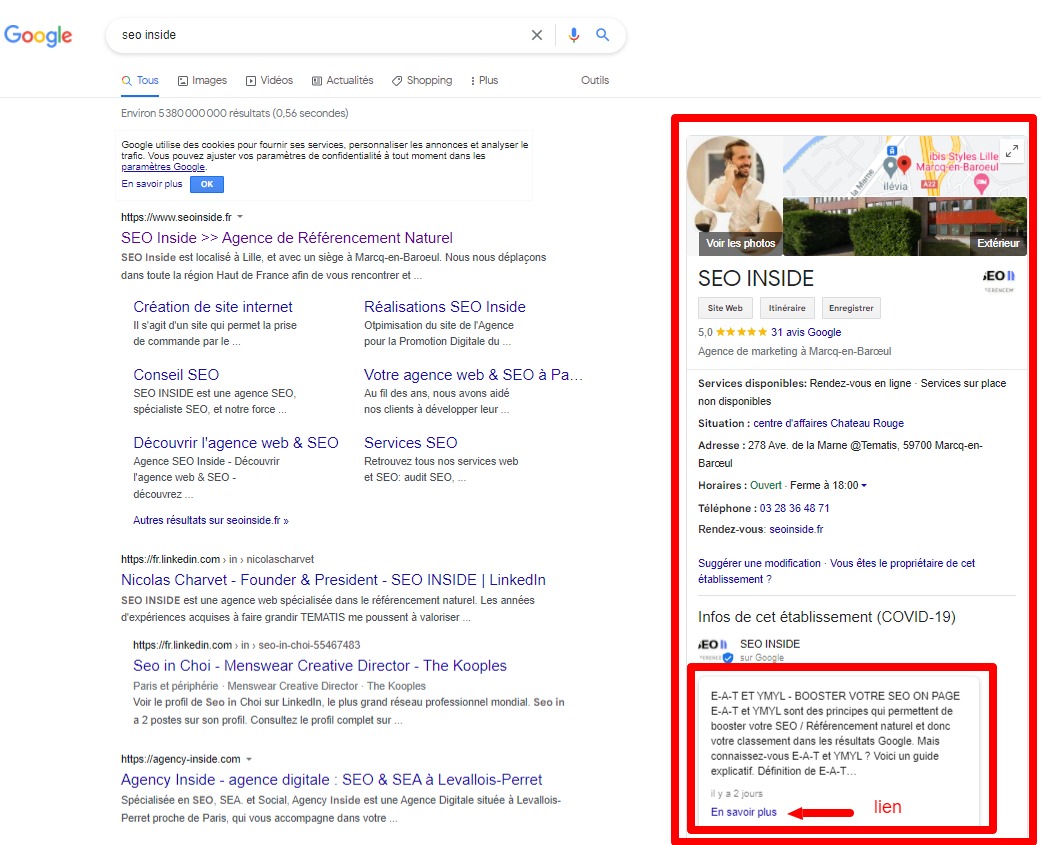Click Voir les photos thumbnail
The image size is (1041, 845).
point(735,196)
